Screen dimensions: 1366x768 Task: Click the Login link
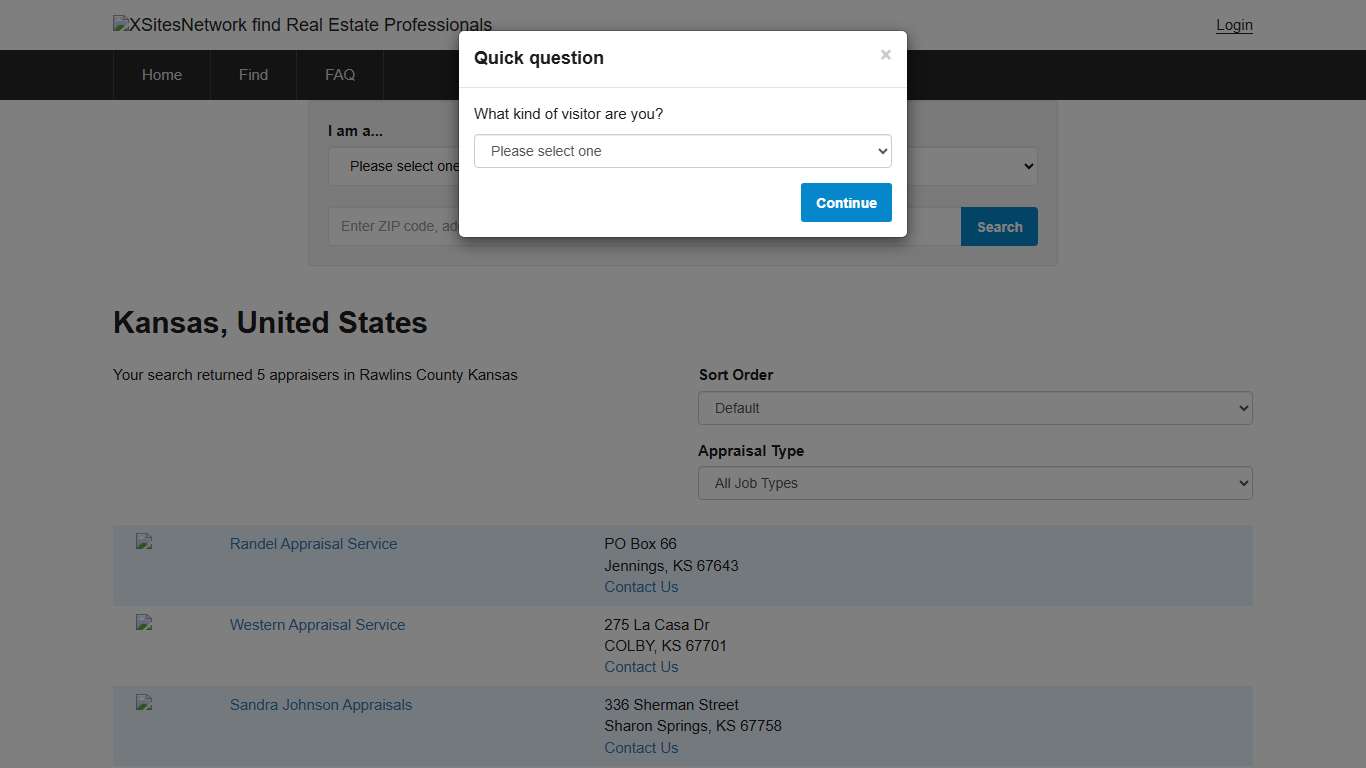click(1234, 25)
